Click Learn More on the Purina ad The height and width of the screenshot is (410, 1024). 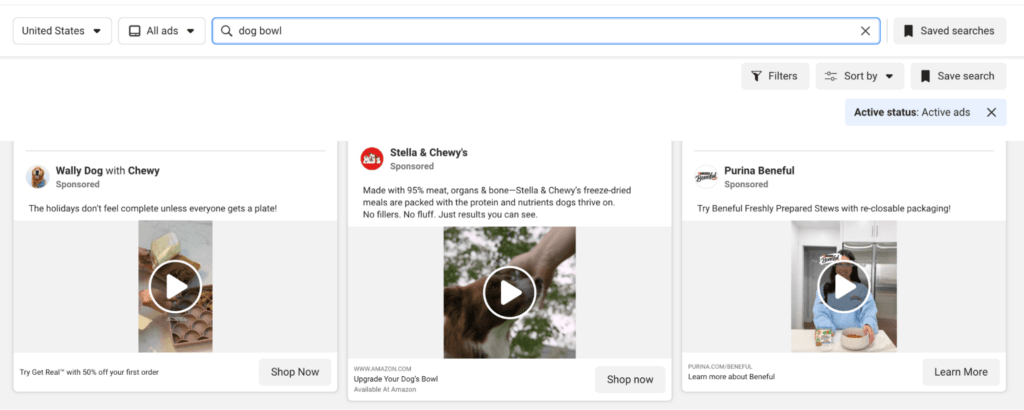tap(961, 372)
